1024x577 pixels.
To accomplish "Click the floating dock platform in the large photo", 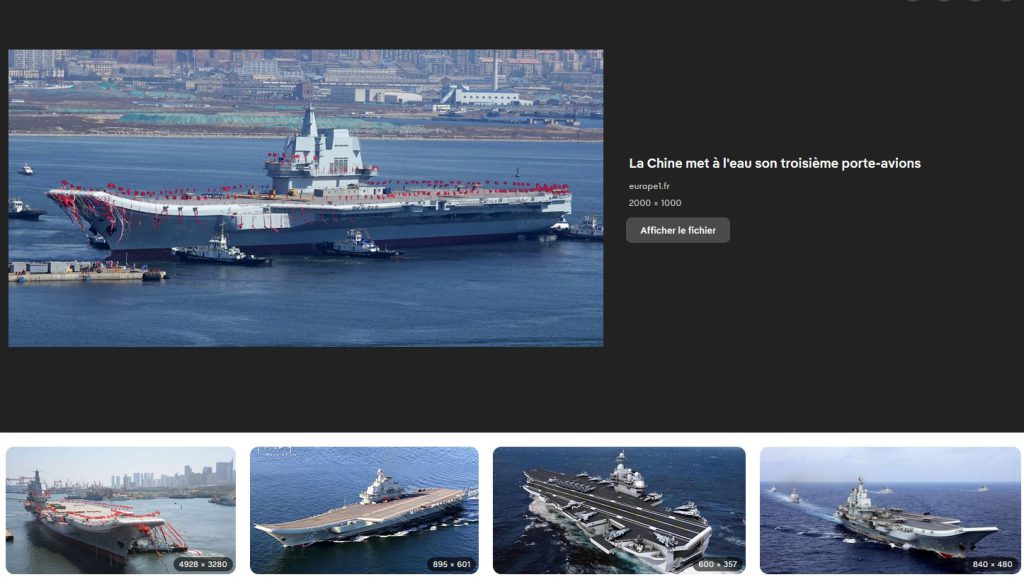I will pos(85,271).
